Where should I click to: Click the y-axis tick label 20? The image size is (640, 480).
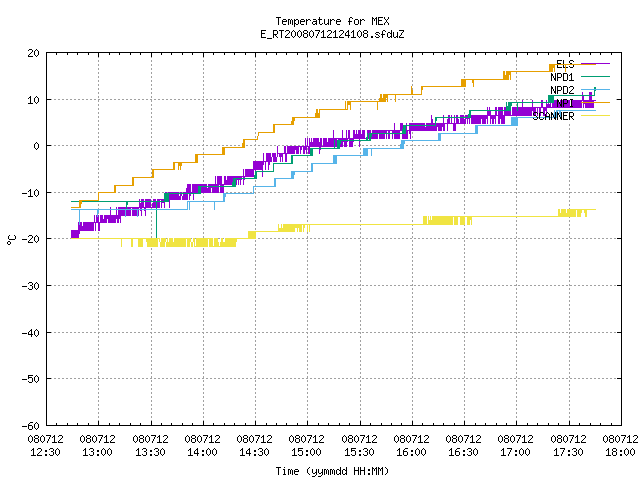(x=34, y=53)
